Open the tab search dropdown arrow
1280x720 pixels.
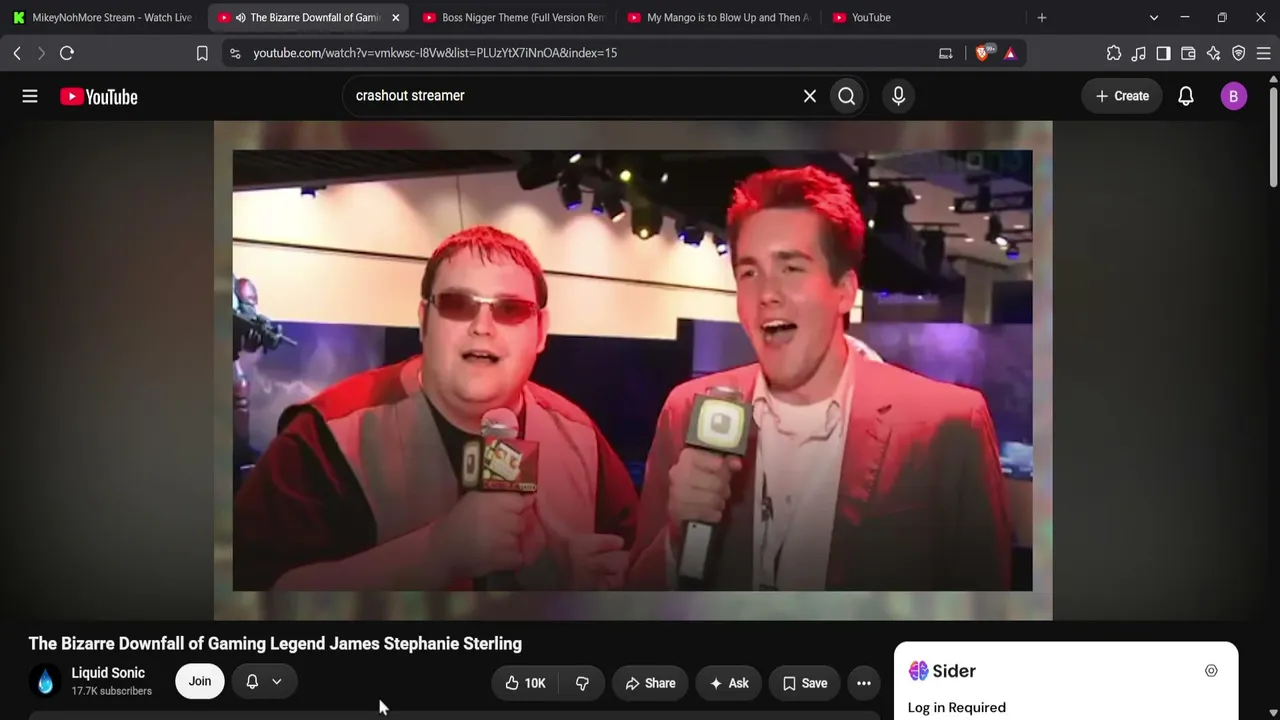[1154, 18]
